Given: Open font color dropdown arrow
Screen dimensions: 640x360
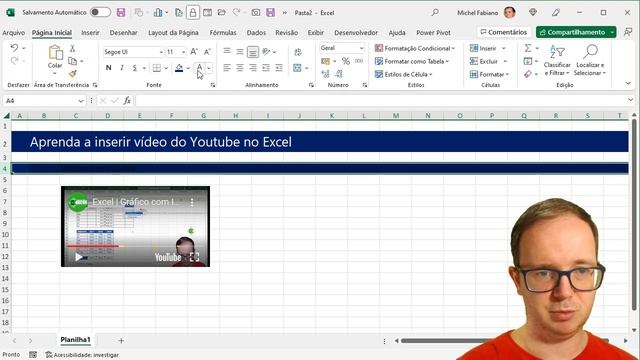Looking at the screenshot, I should [209, 68].
